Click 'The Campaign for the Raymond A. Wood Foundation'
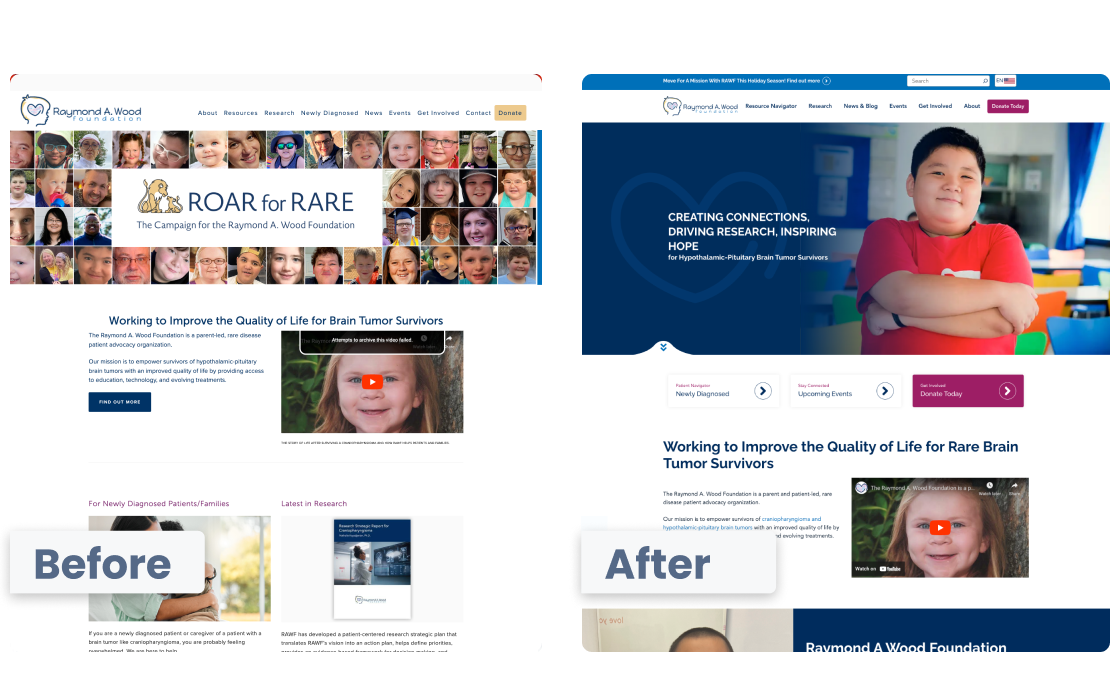 (246, 225)
